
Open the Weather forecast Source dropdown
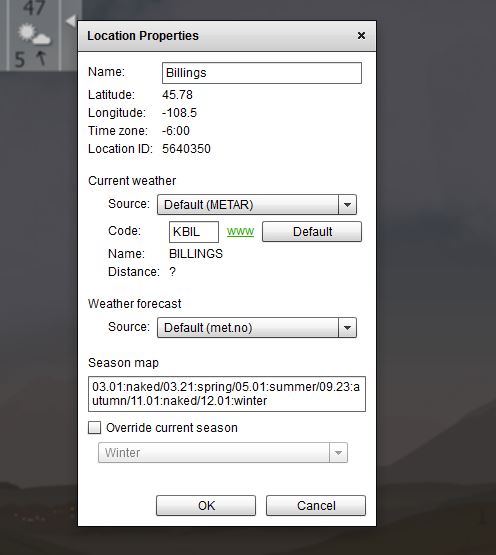tap(257, 327)
